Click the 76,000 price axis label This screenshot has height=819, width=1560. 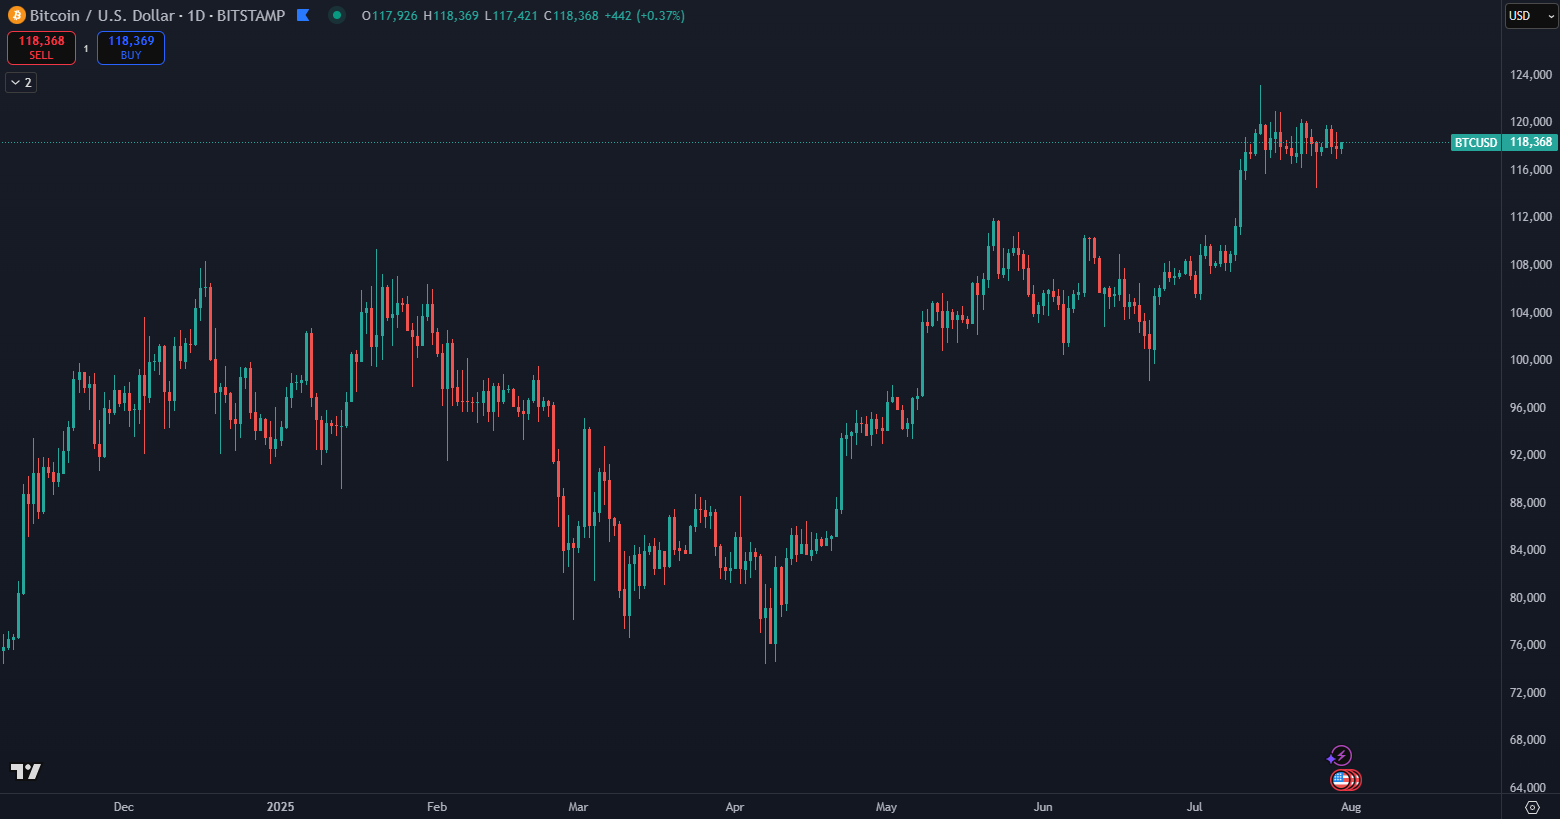pyautogui.click(x=1528, y=645)
